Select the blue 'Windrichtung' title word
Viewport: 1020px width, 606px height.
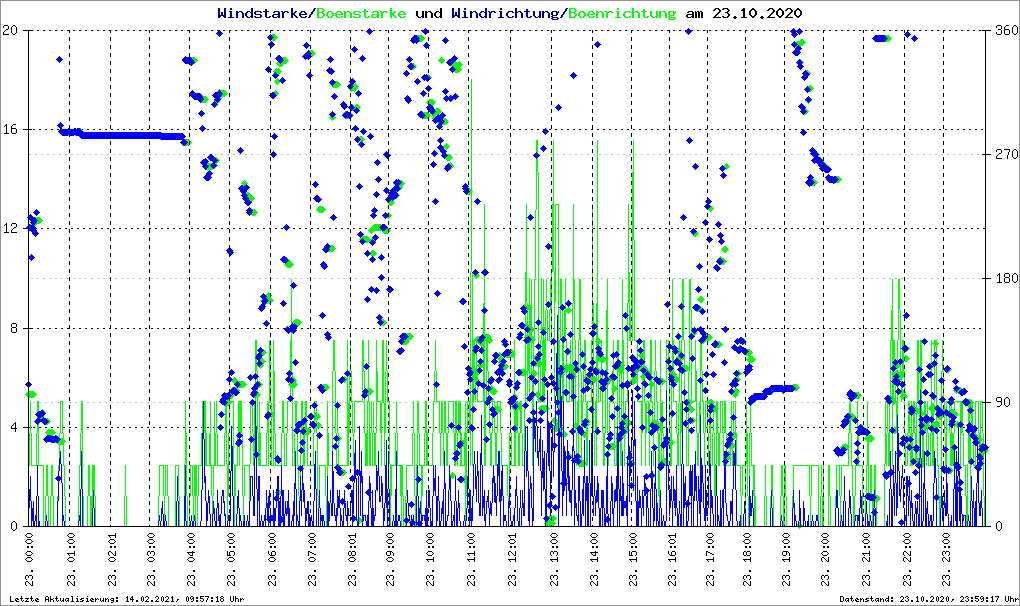[505, 14]
